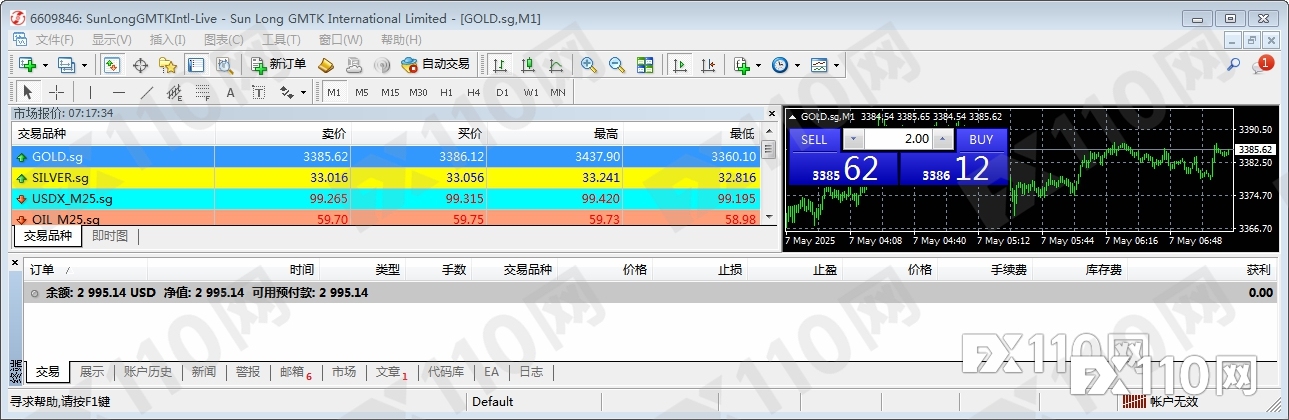Toggle the Market Watch window button
Viewport: 1289px width, 420px height.
point(112,65)
